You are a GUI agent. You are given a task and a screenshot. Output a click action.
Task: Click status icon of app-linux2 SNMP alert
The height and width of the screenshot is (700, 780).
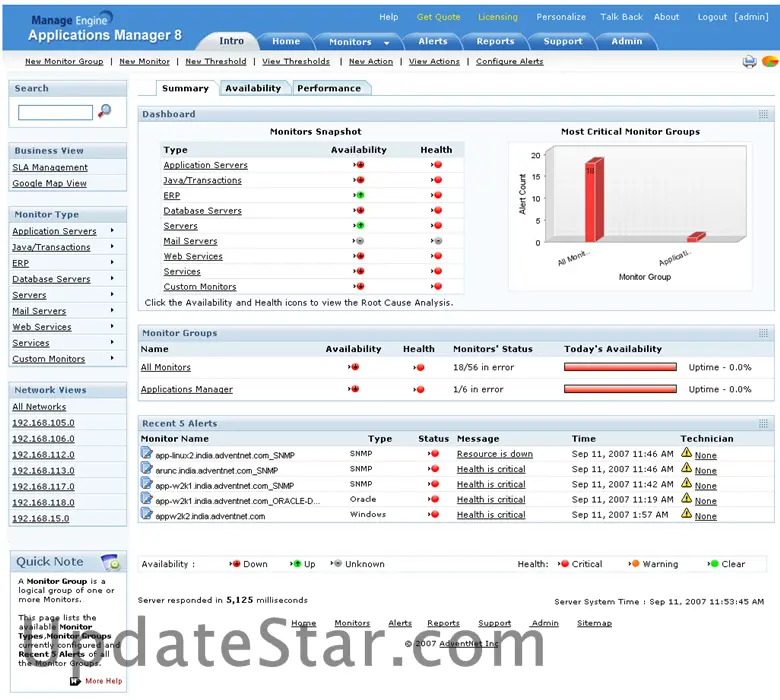pos(433,454)
